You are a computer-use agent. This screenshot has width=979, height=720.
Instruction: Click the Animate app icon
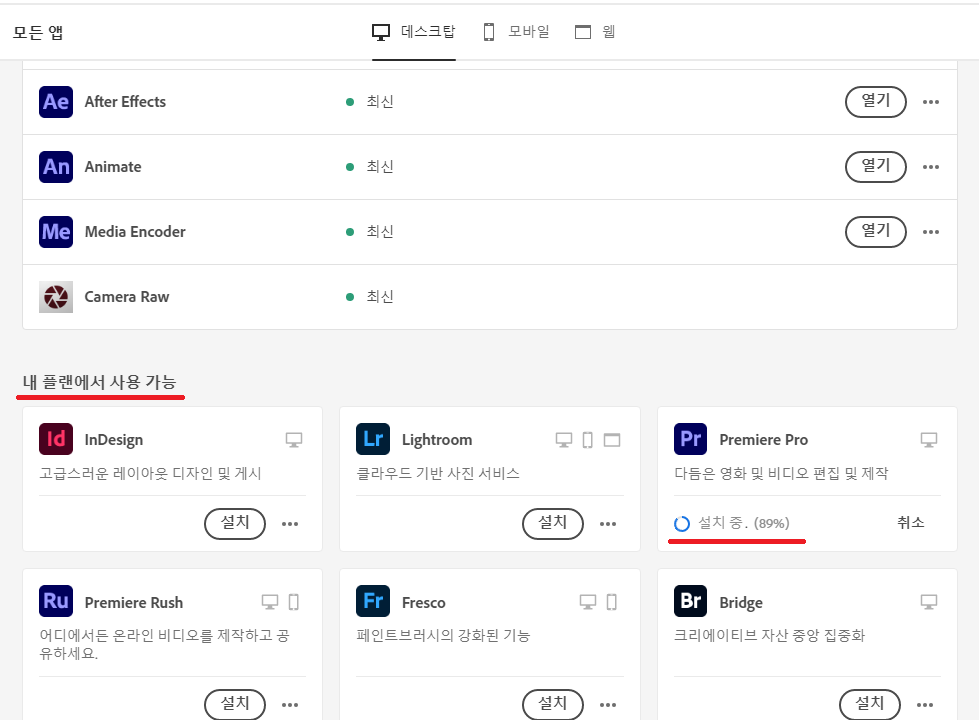tap(56, 167)
